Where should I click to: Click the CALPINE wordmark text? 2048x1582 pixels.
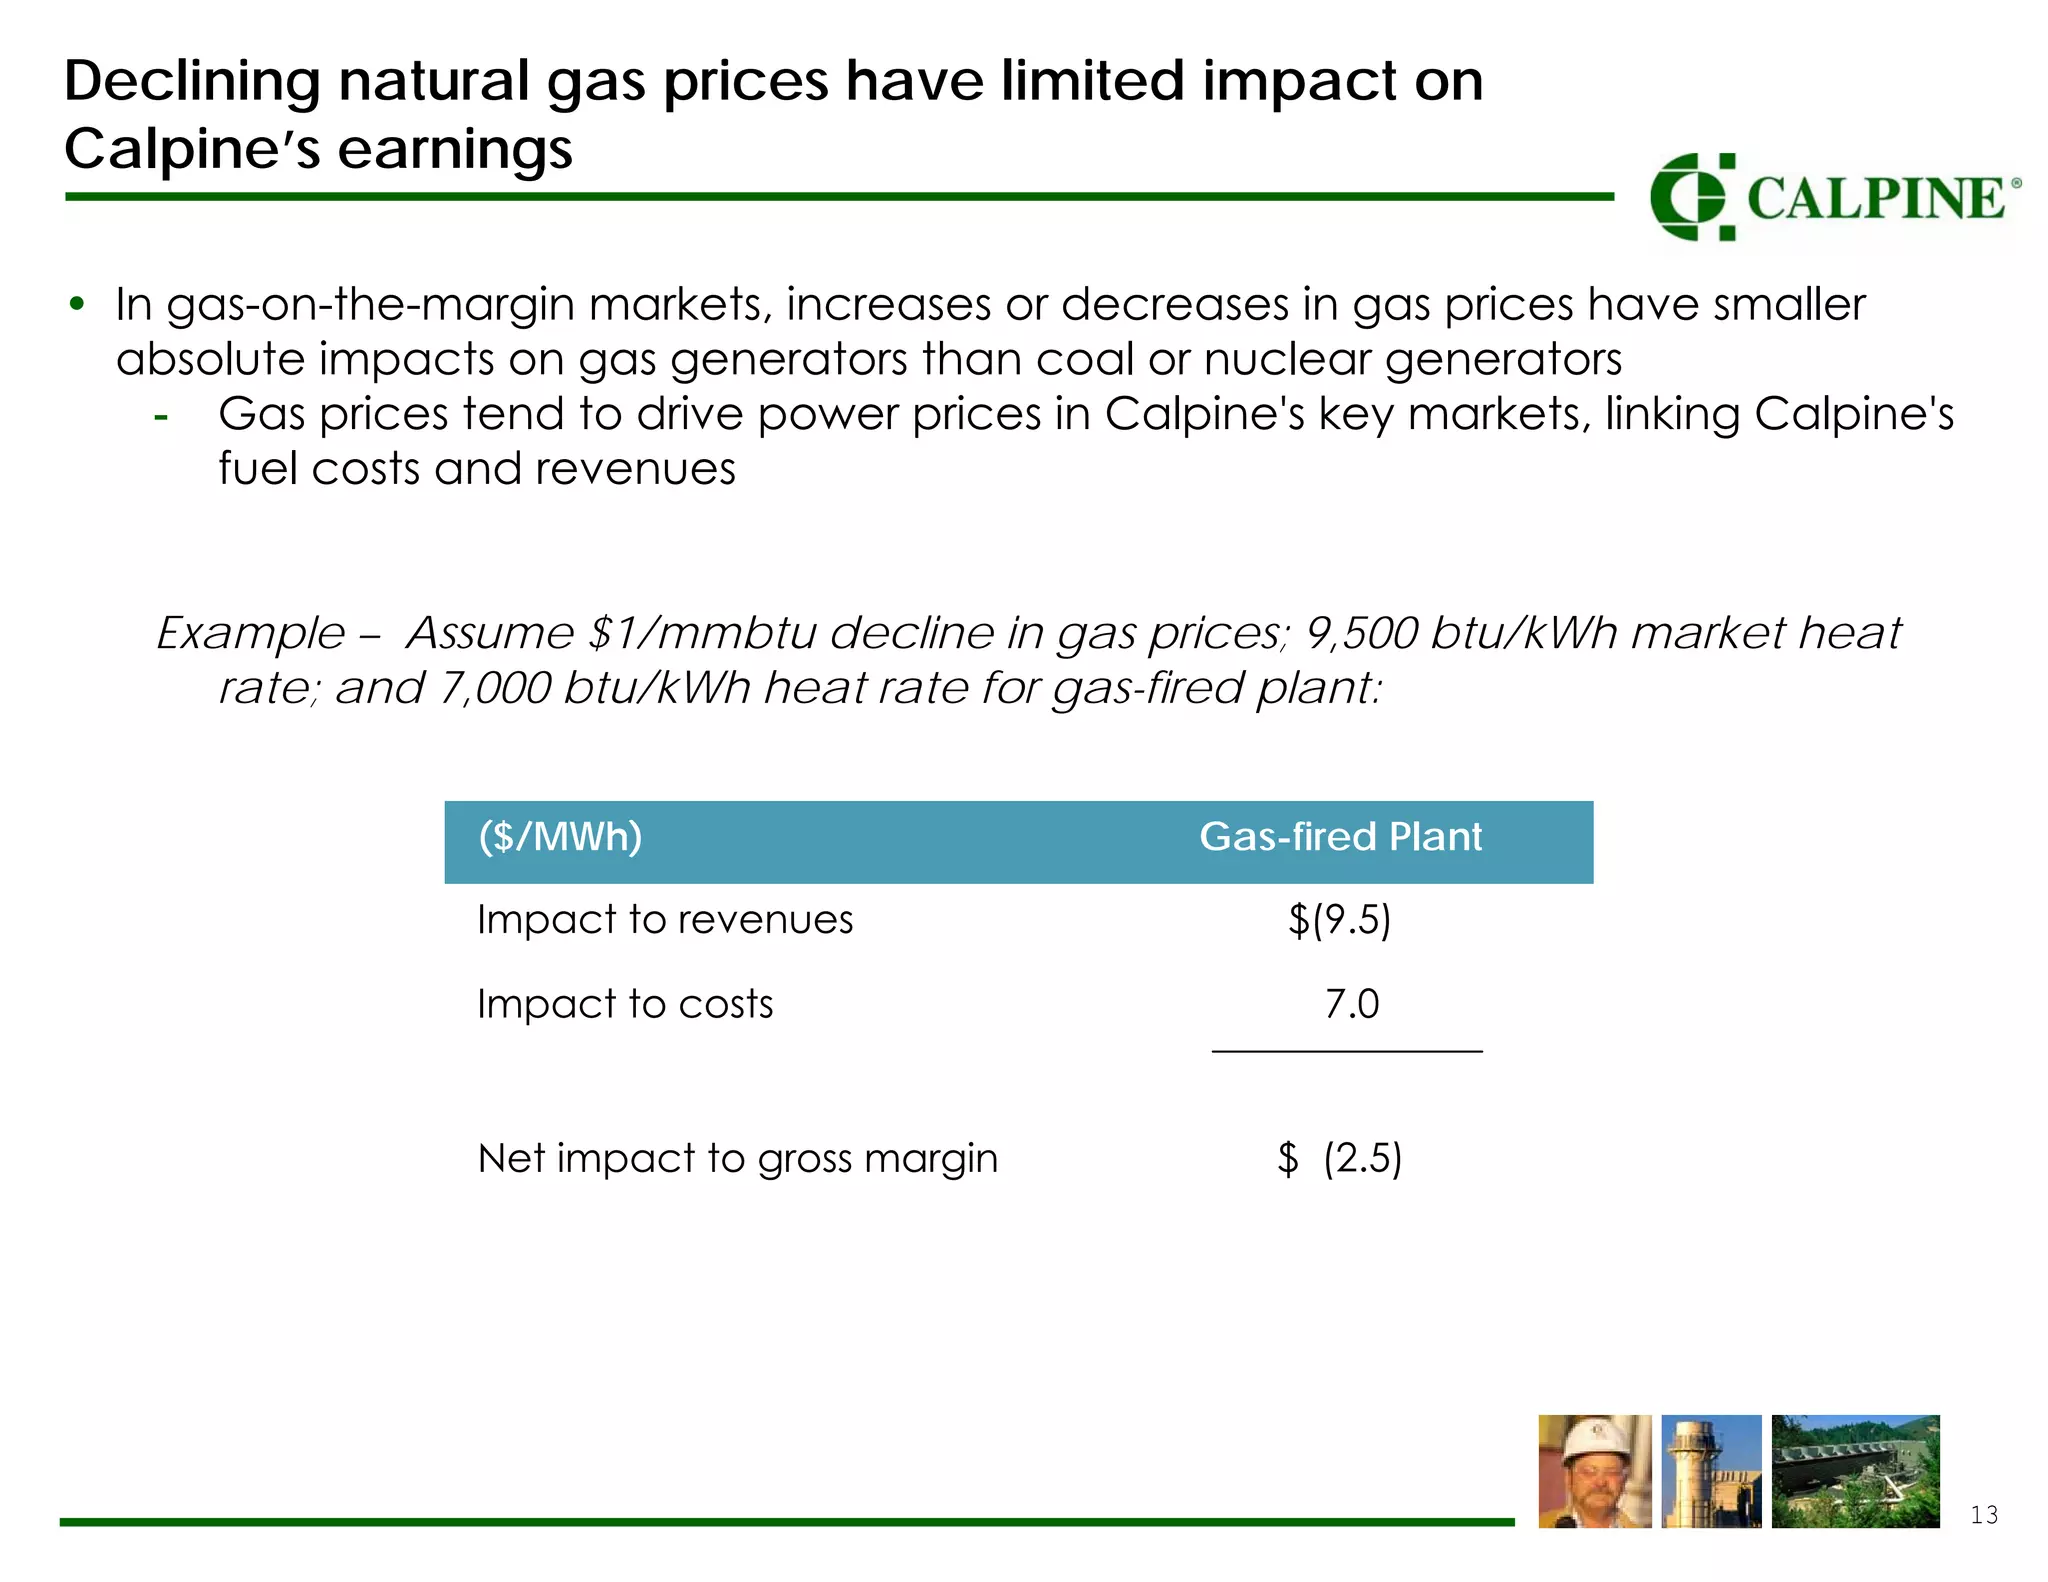tap(1877, 199)
